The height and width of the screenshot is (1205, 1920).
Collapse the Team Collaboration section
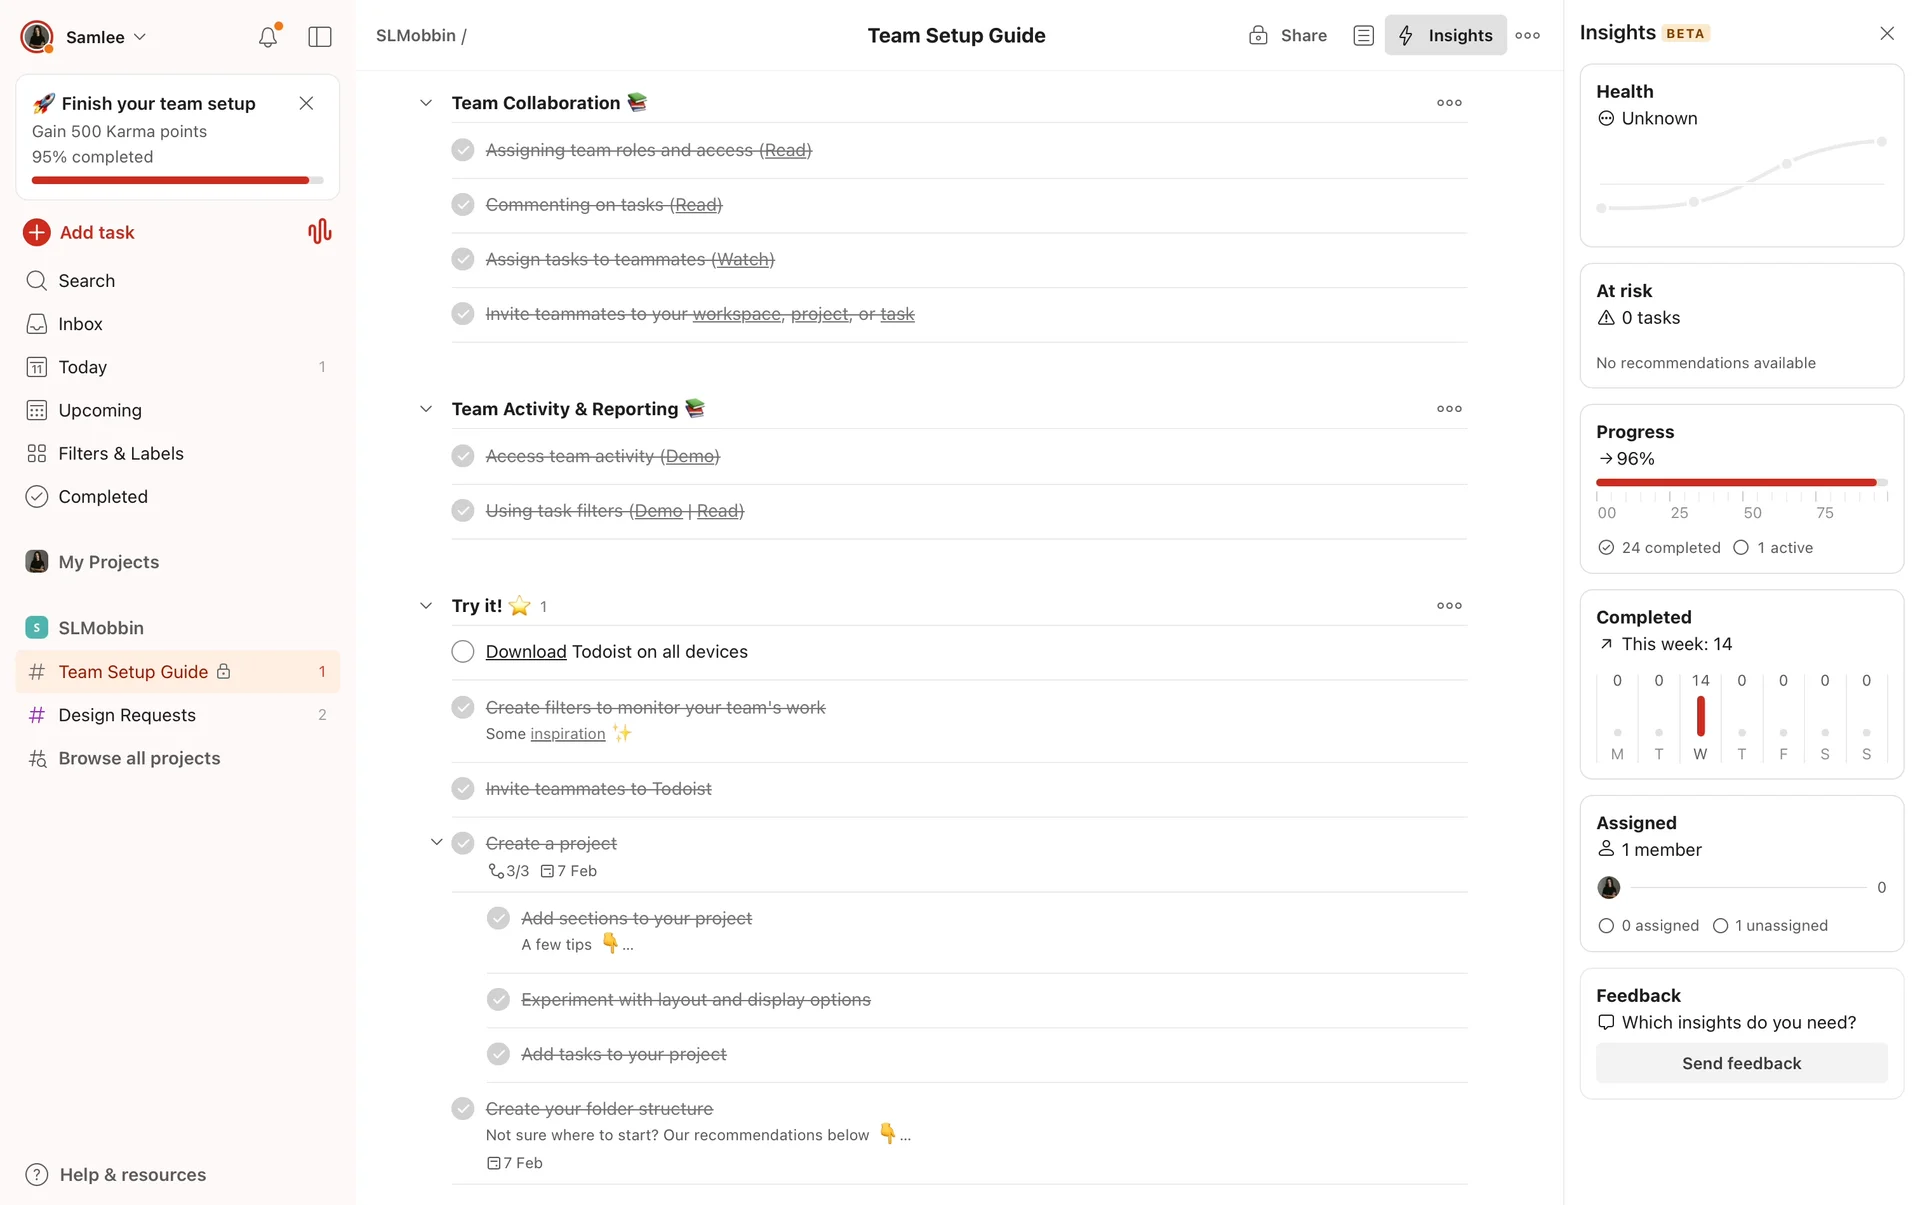pyautogui.click(x=426, y=103)
